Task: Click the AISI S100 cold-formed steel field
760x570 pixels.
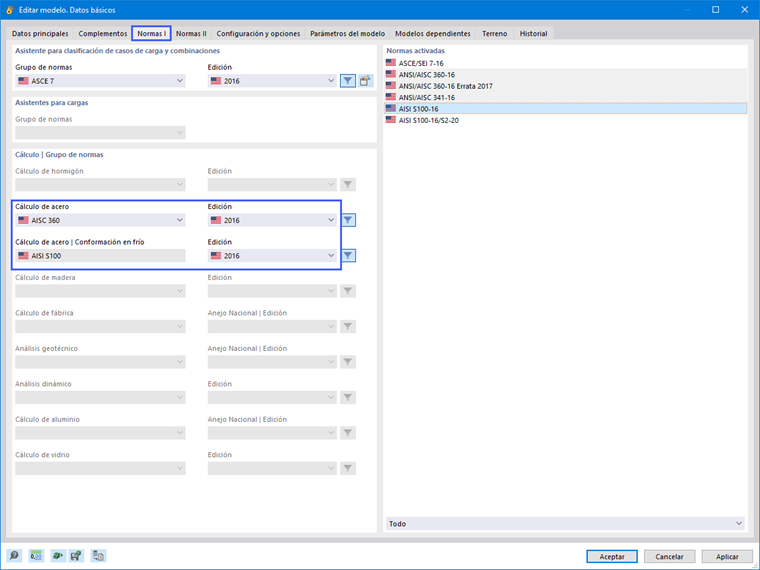Action: [x=100, y=255]
